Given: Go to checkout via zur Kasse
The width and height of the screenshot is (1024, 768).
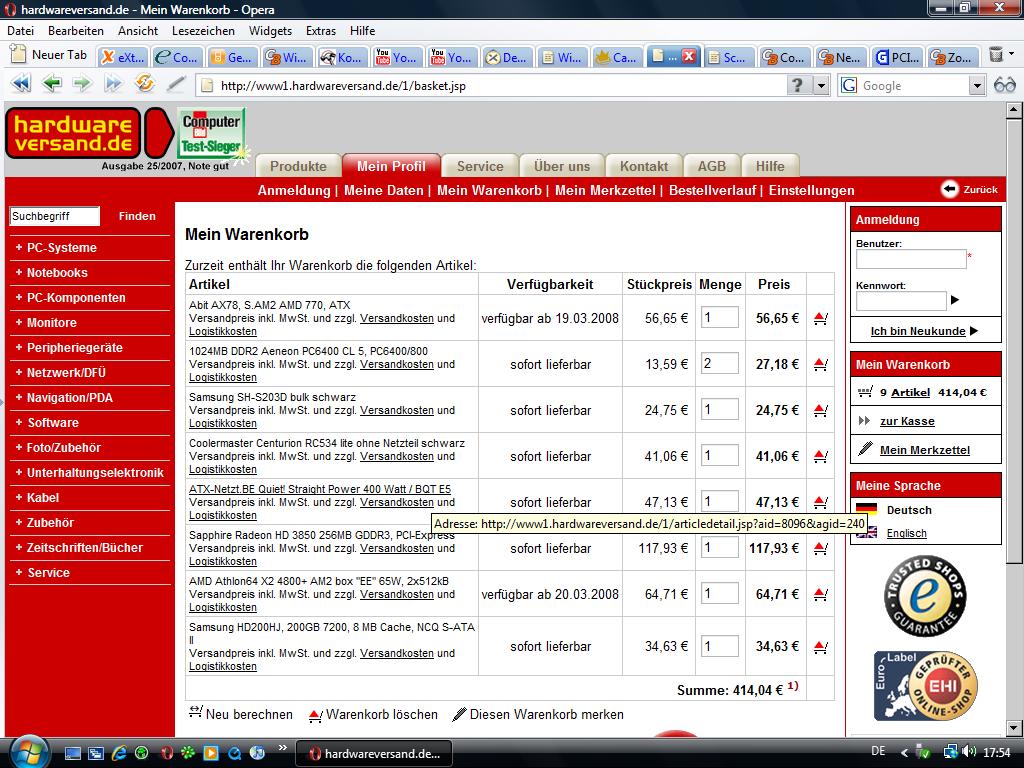Looking at the screenshot, I should pyautogui.click(x=907, y=421).
